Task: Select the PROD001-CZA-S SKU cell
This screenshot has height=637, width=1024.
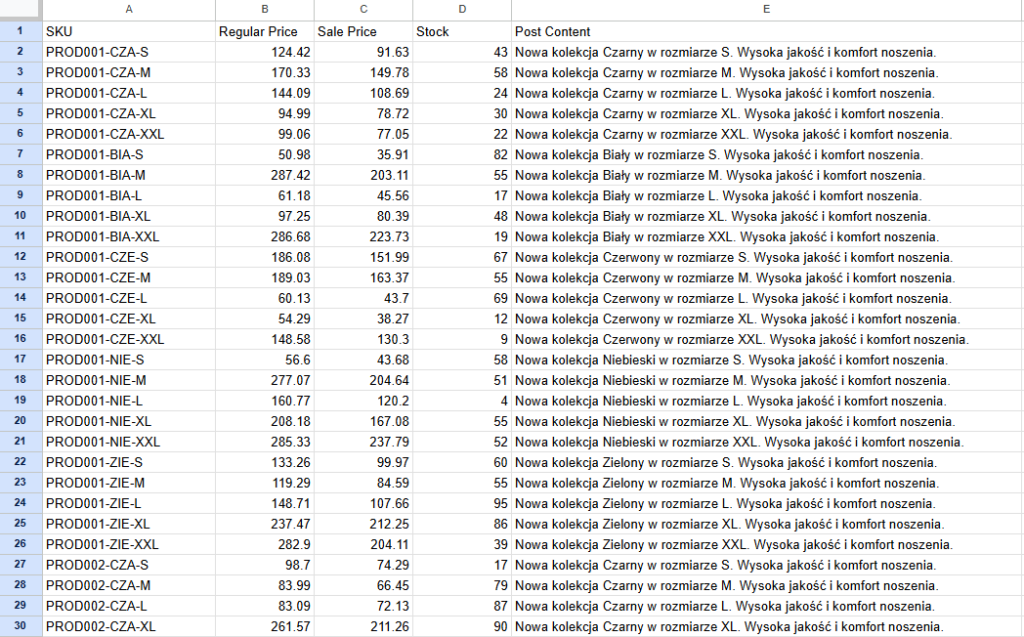Action: [128, 52]
